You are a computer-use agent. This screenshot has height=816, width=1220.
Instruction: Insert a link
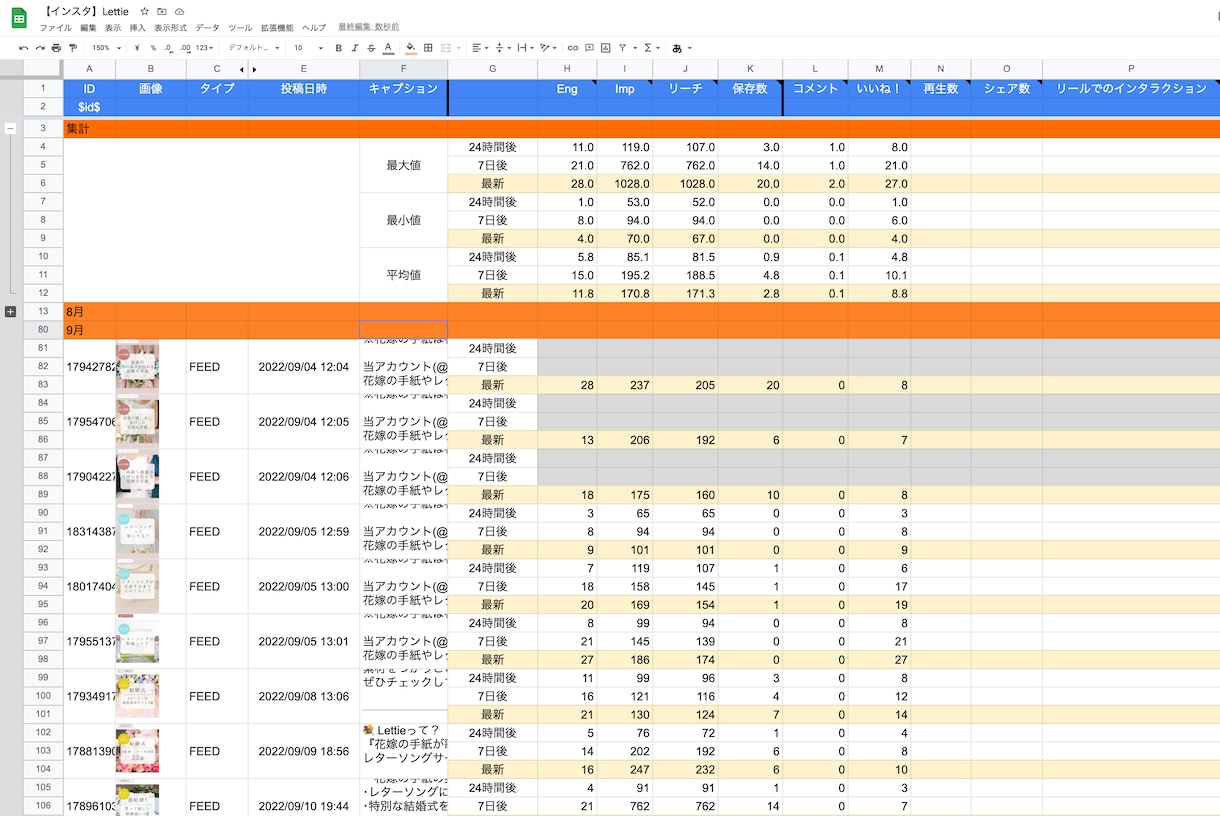click(x=573, y=47)
